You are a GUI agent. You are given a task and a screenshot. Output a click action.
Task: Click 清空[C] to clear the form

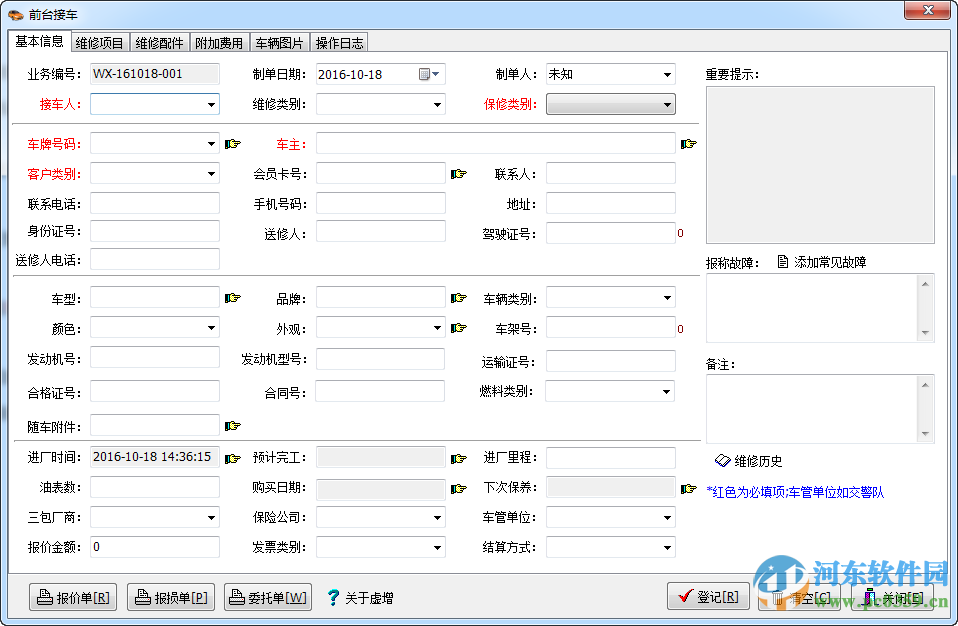click(x=802, y=595)
